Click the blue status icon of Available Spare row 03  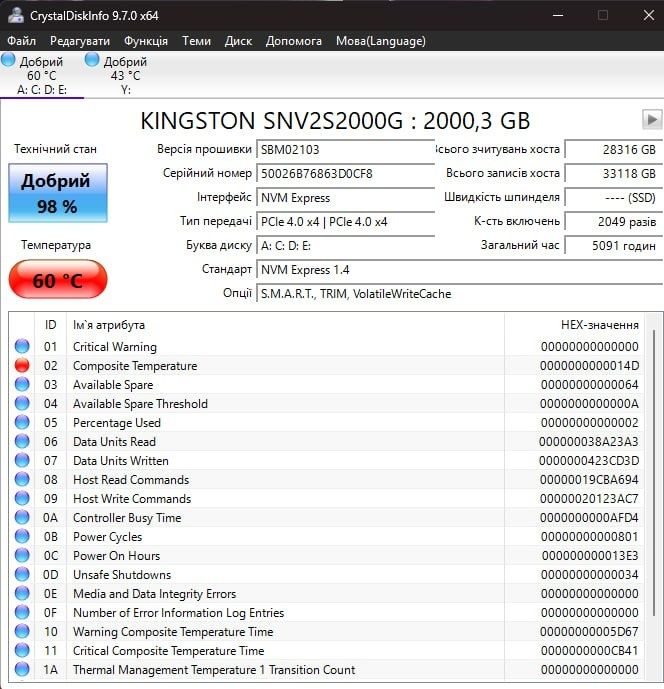coord(22,384)
